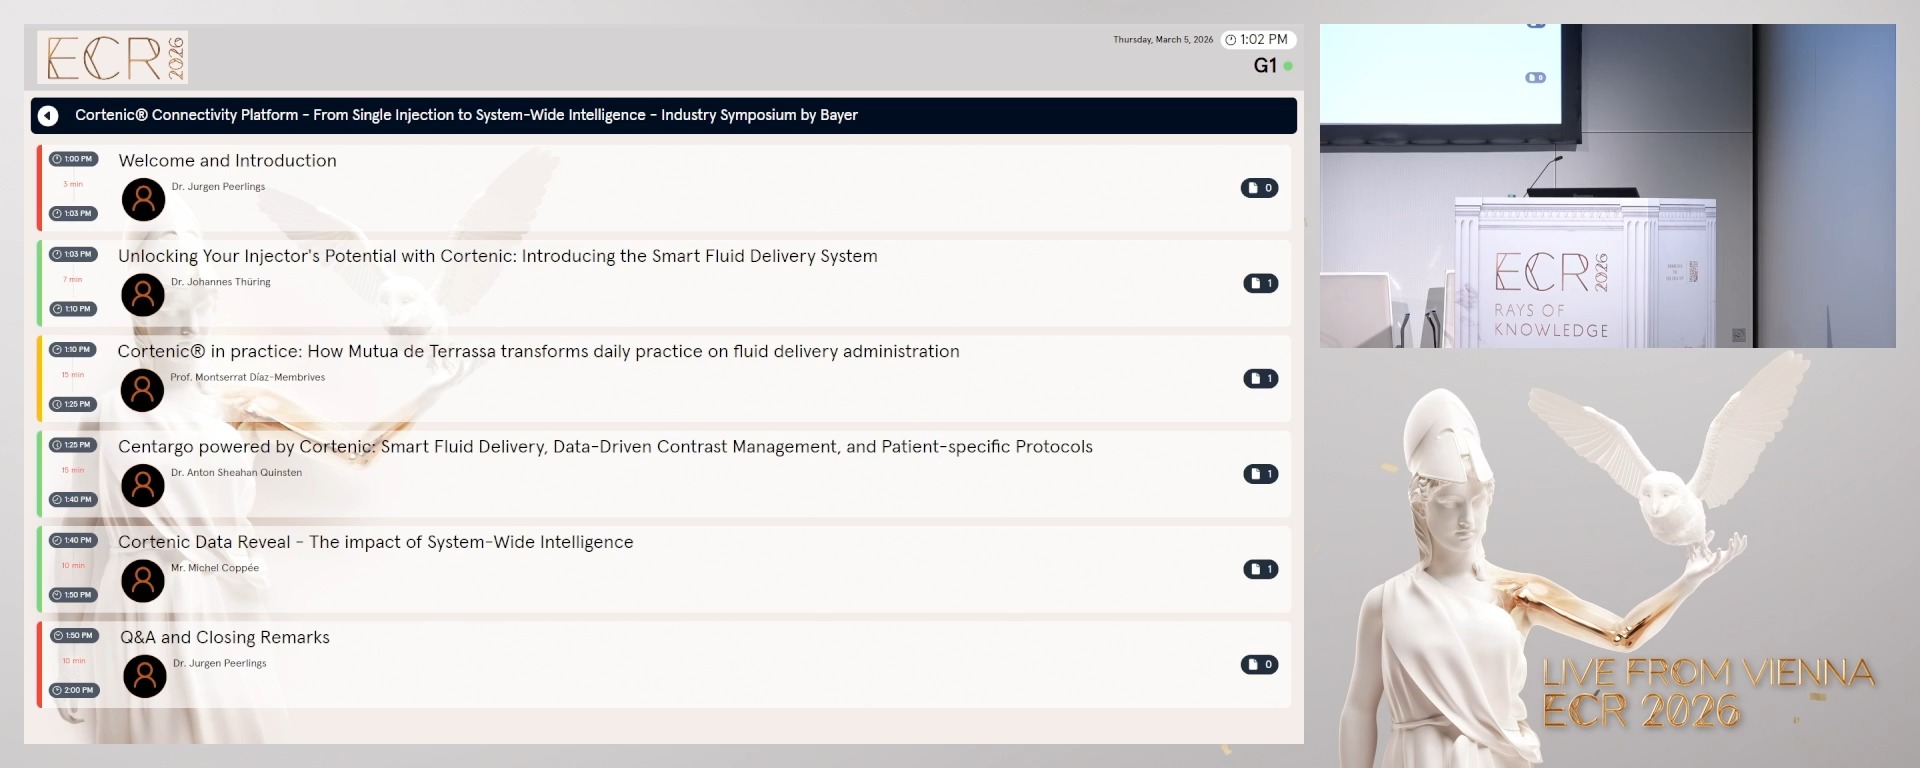Expand the Q&A and Closing Remarks entry
The height and width of the screenshot is (768, 1920).
(x=225, y=638)
